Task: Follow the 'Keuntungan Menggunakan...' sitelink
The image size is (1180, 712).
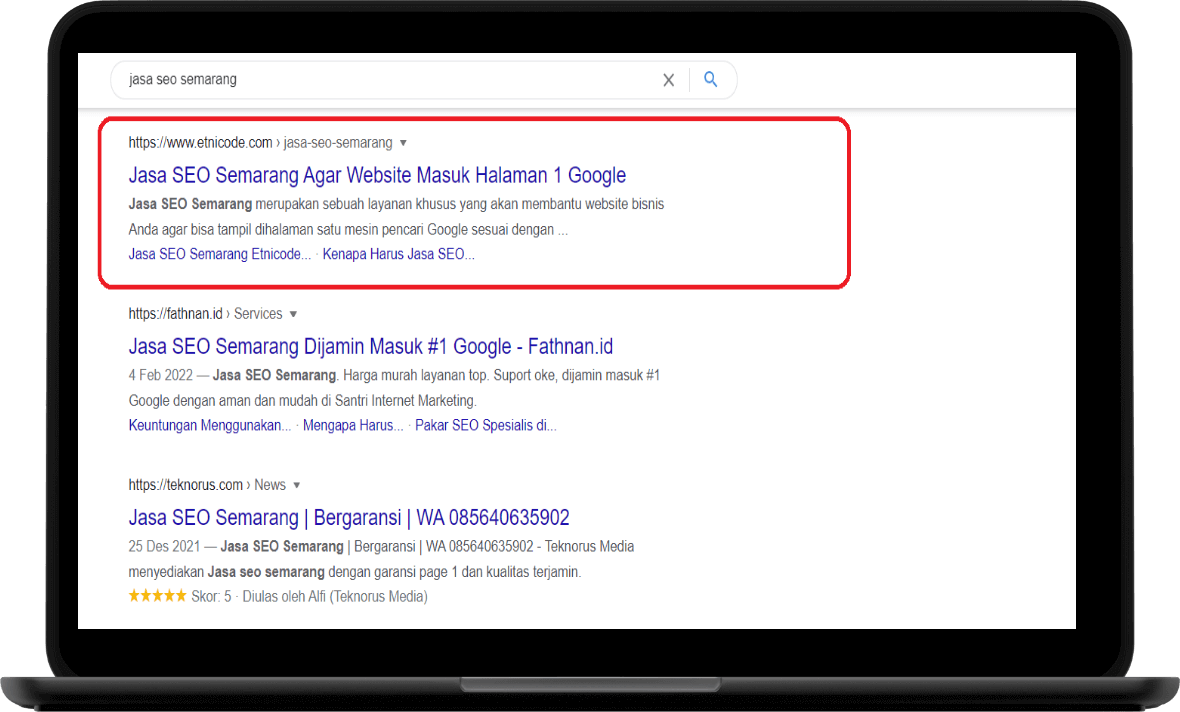Action: click(209, 425)
